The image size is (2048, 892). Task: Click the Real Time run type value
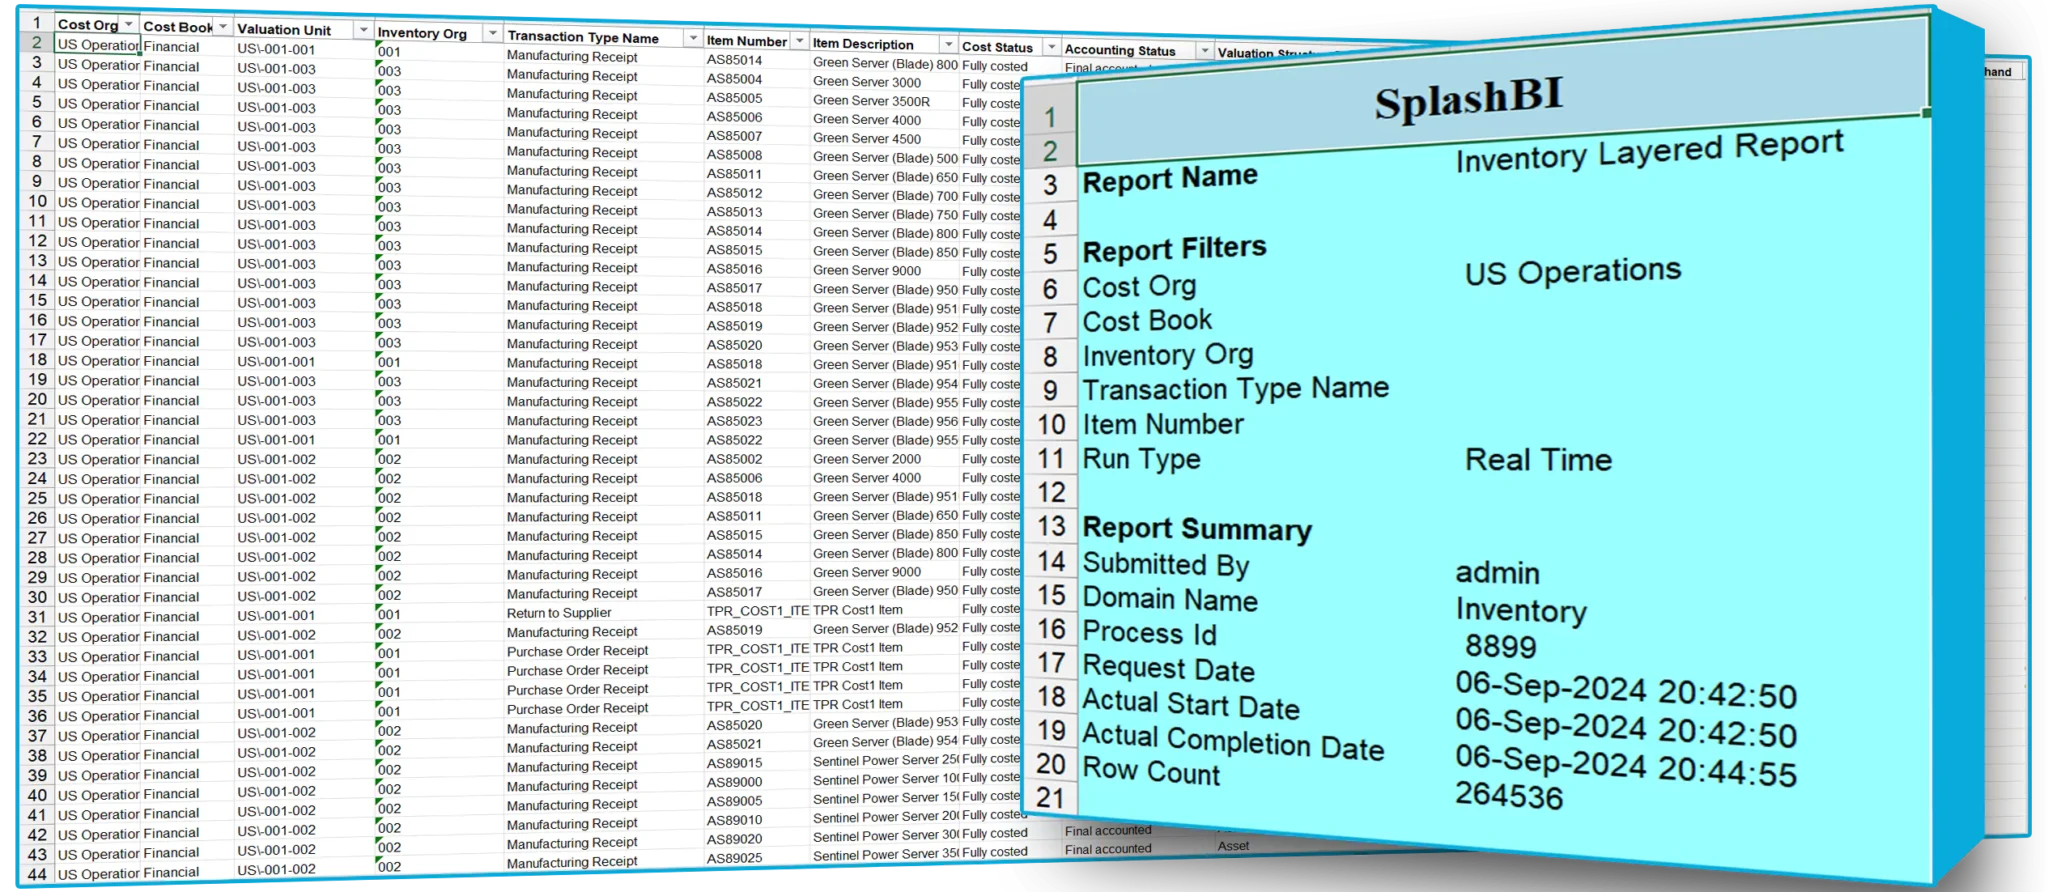(1538, 460)
